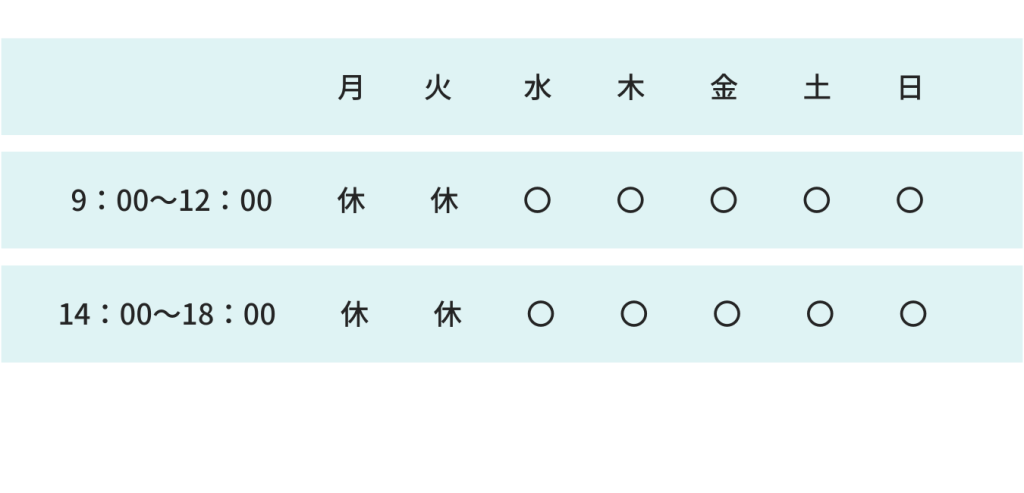Click the Sunday afternoon open circle
The height and width of the screenshot is (493, 1024).
click(x=913, y=314)
